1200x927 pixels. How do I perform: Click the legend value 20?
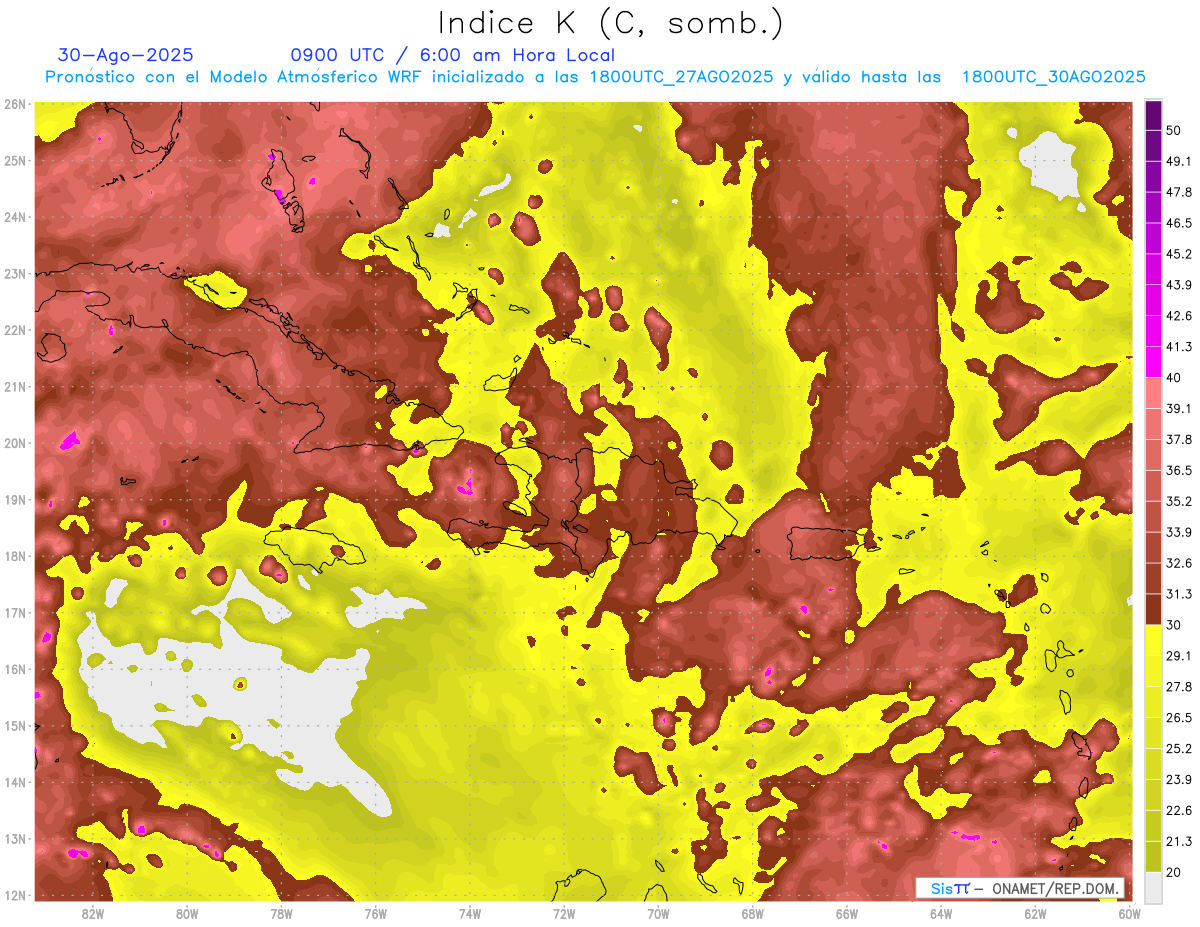point(1174,871)
